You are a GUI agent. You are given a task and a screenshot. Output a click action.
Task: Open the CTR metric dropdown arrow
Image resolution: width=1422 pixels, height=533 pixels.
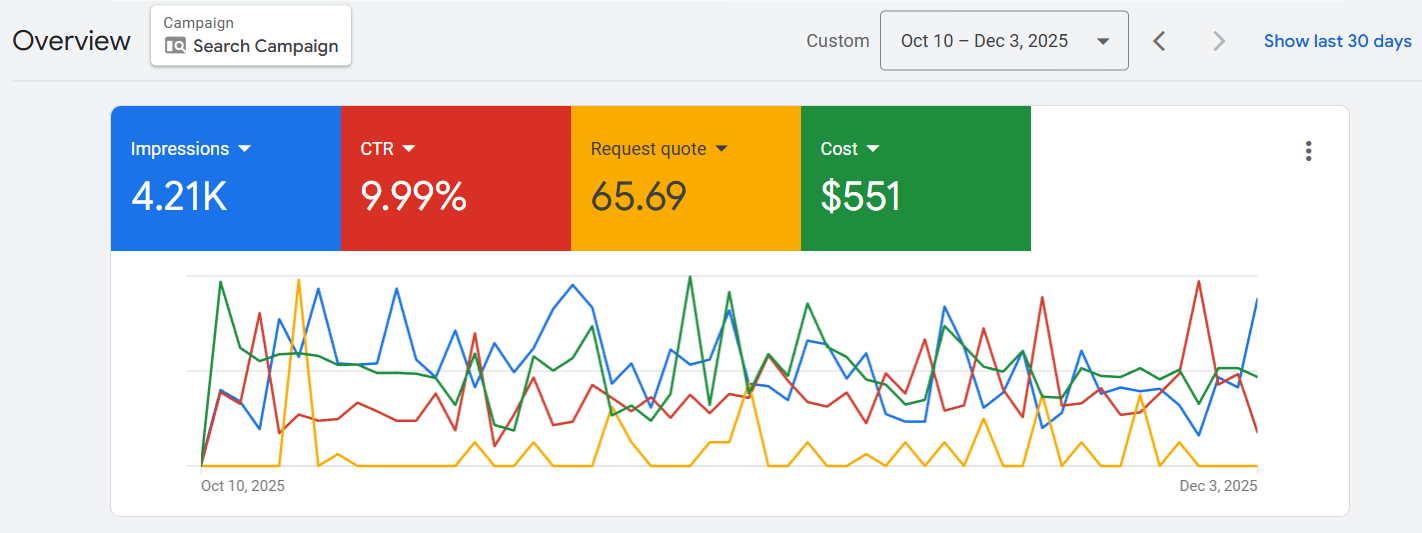408,149
